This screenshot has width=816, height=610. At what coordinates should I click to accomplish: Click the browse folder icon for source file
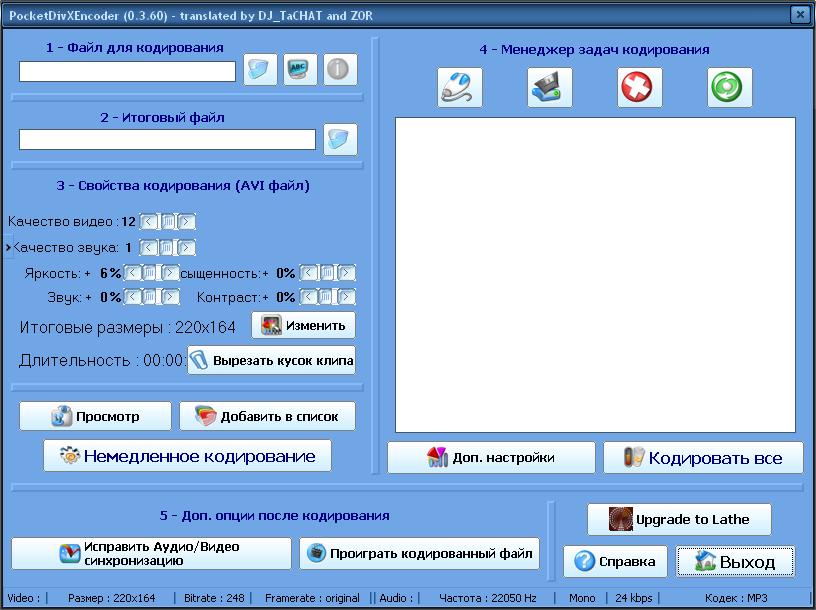(260, 70)
